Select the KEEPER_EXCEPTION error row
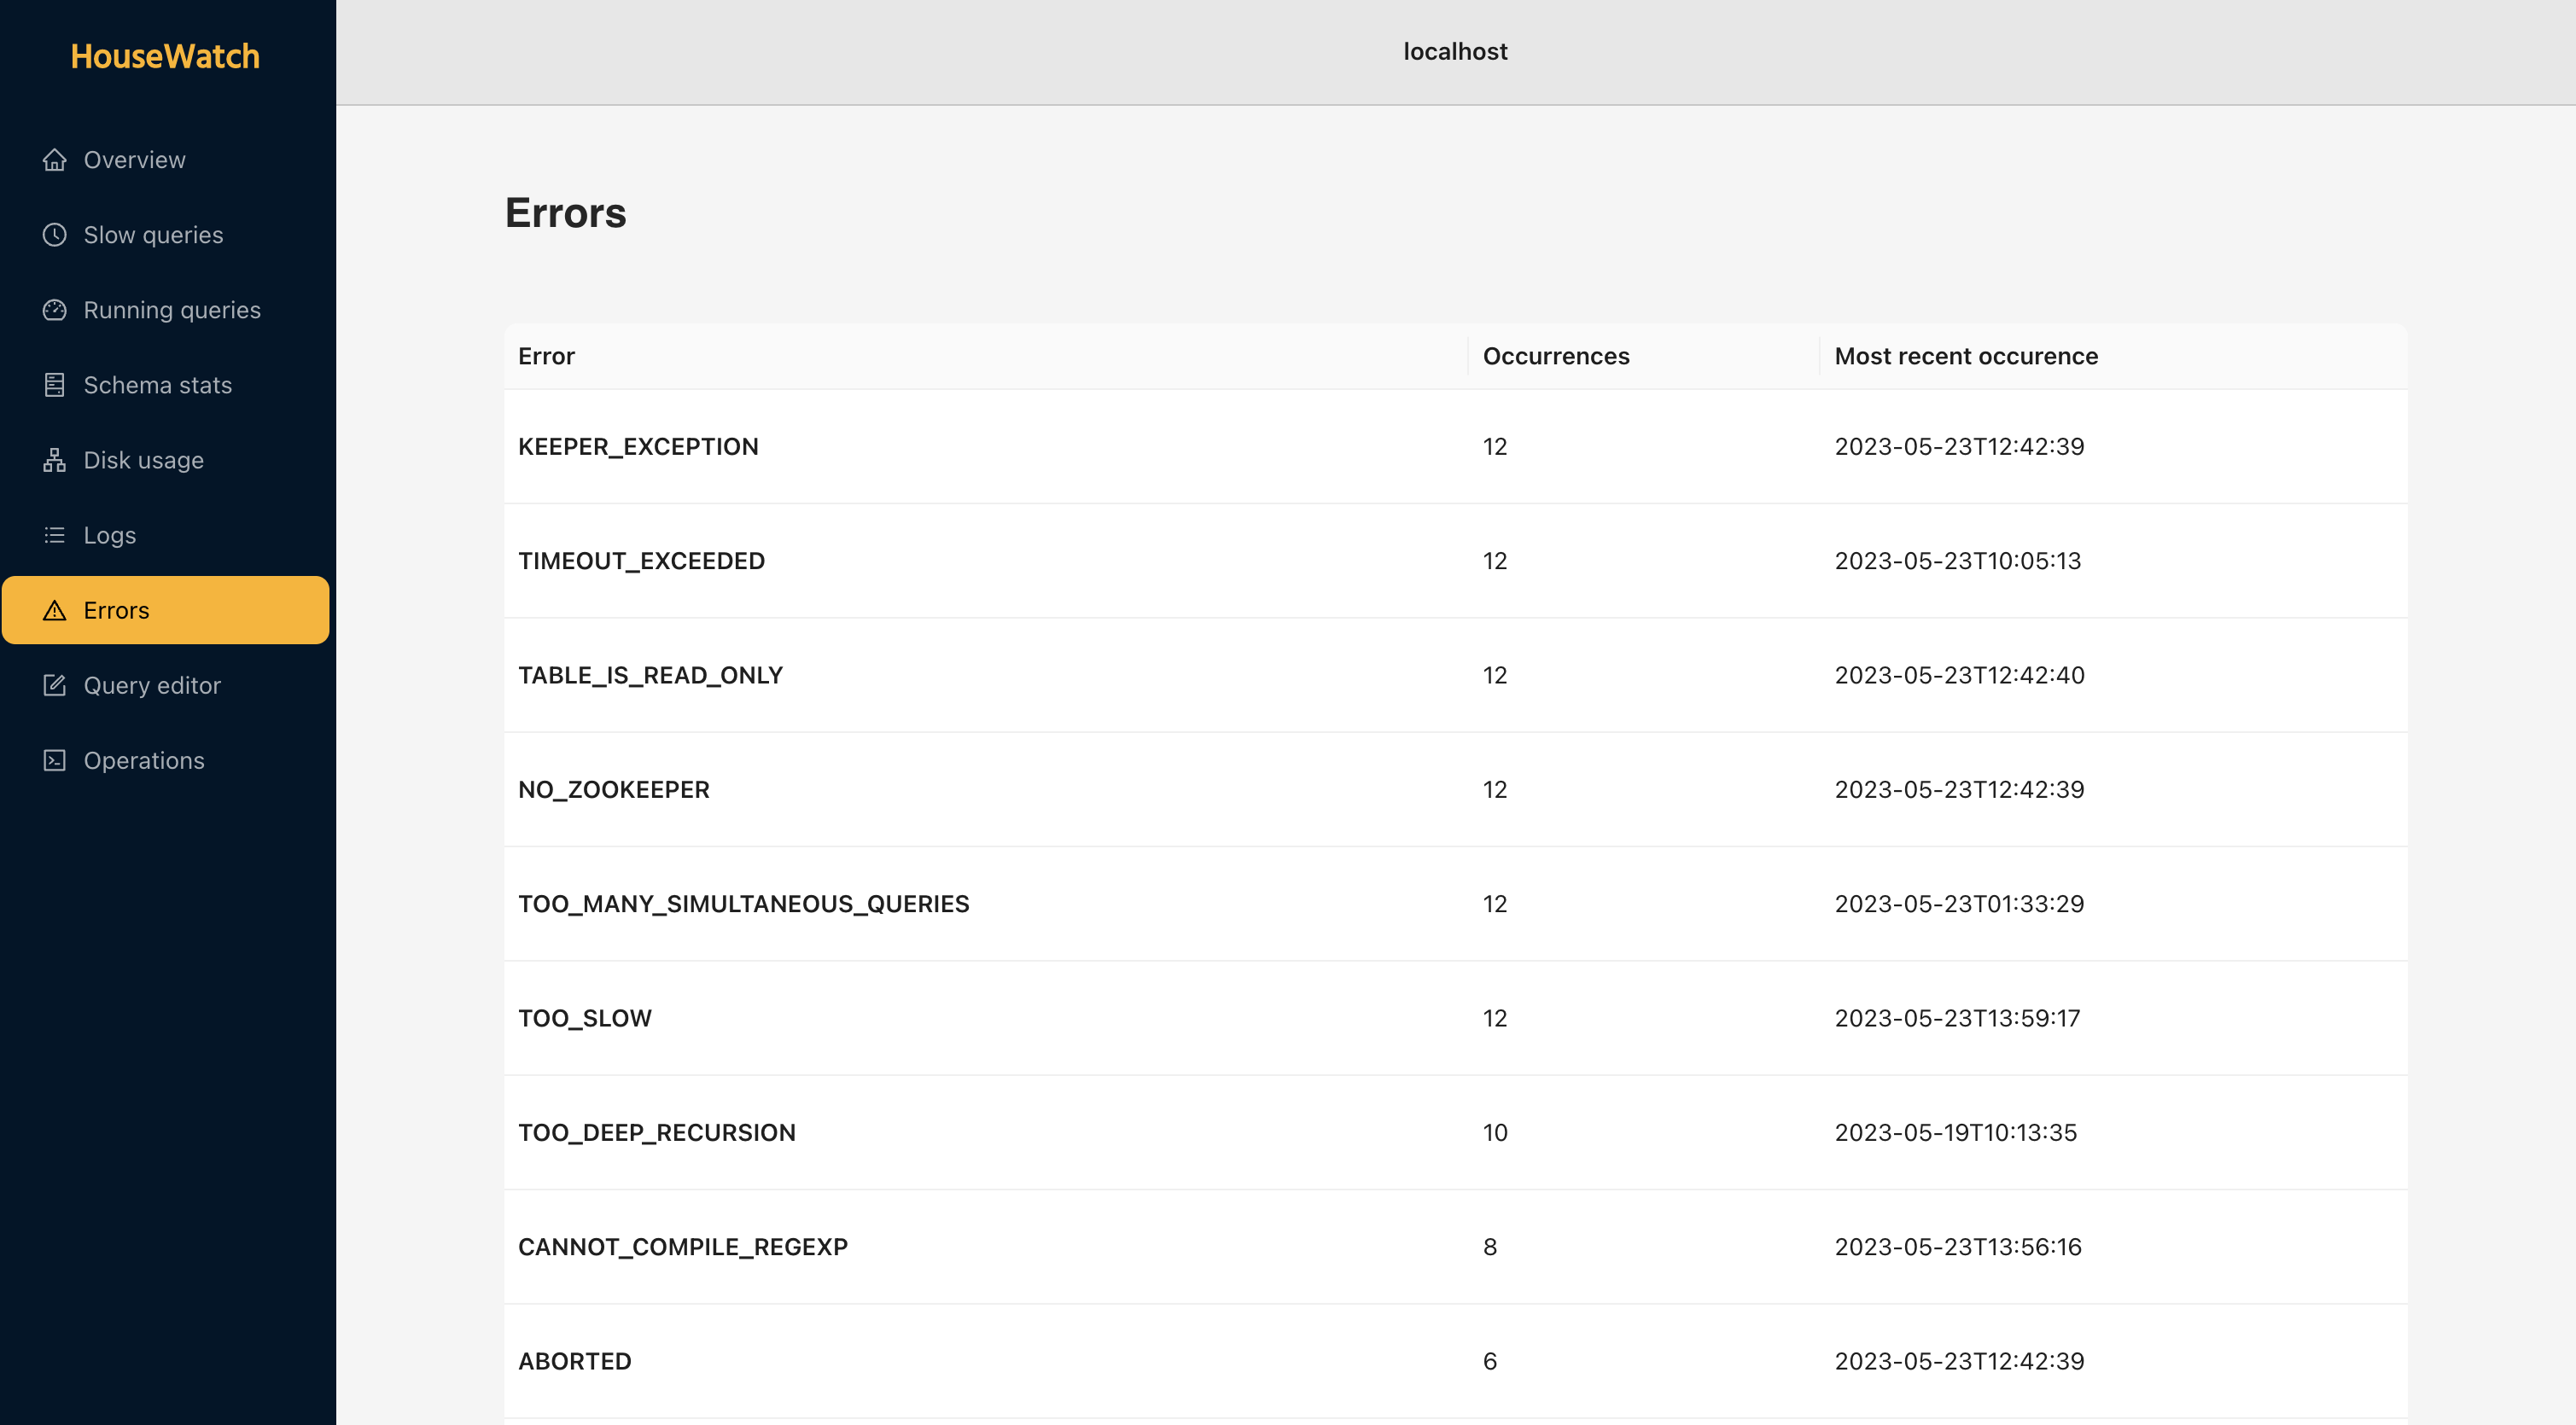2576x1425 pixels. [x=638, y=446]
